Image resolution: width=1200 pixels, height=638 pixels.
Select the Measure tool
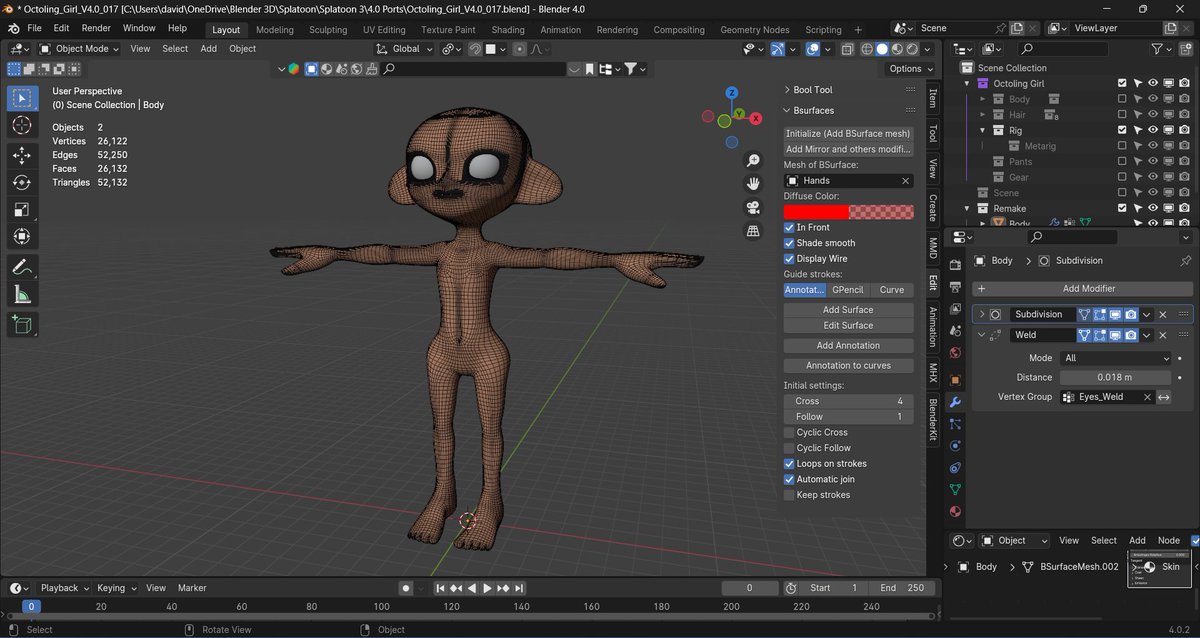click(22, 294)
